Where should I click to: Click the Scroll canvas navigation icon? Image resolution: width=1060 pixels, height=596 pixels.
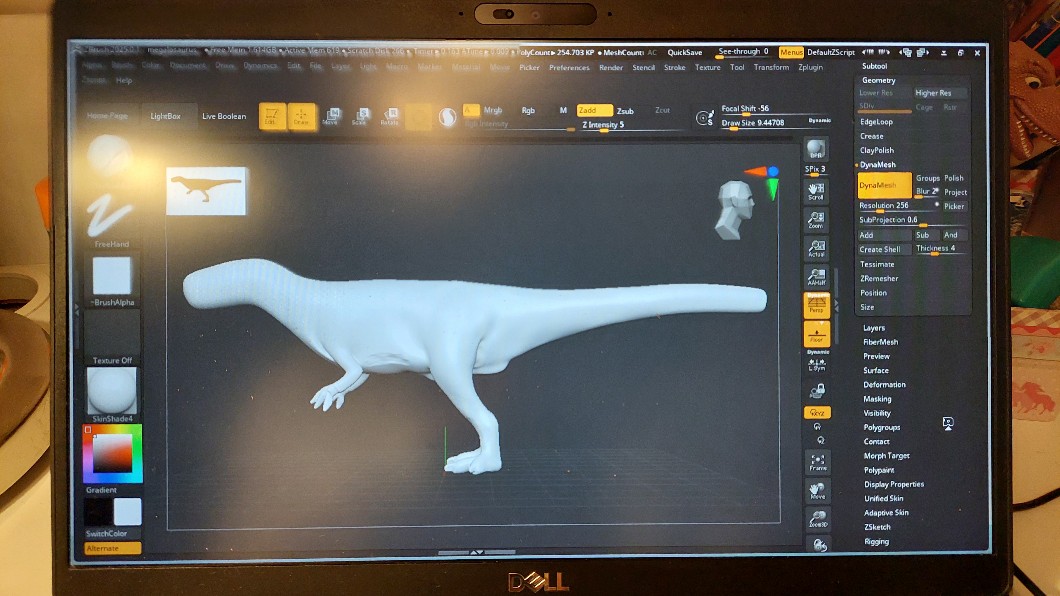[816, 190]
